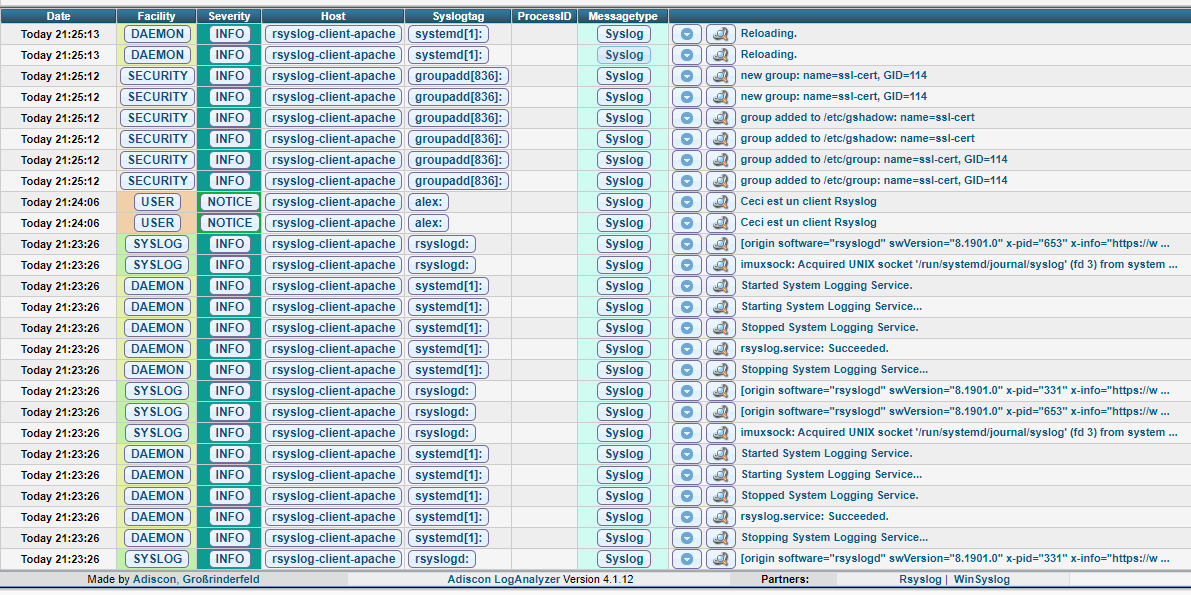Open magnifier on the imuxsock UNIX socket entry
1191x595 pixels.
721,265
